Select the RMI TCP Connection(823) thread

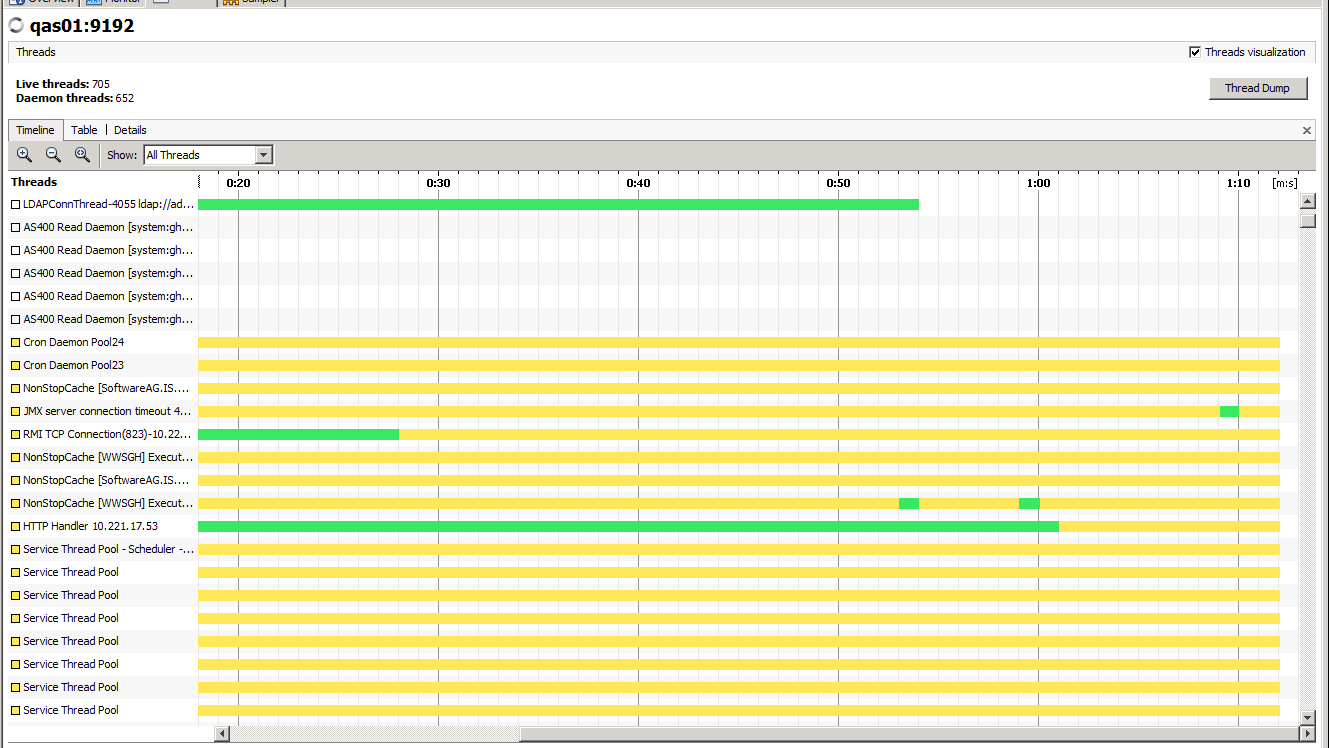click(107, 434)
